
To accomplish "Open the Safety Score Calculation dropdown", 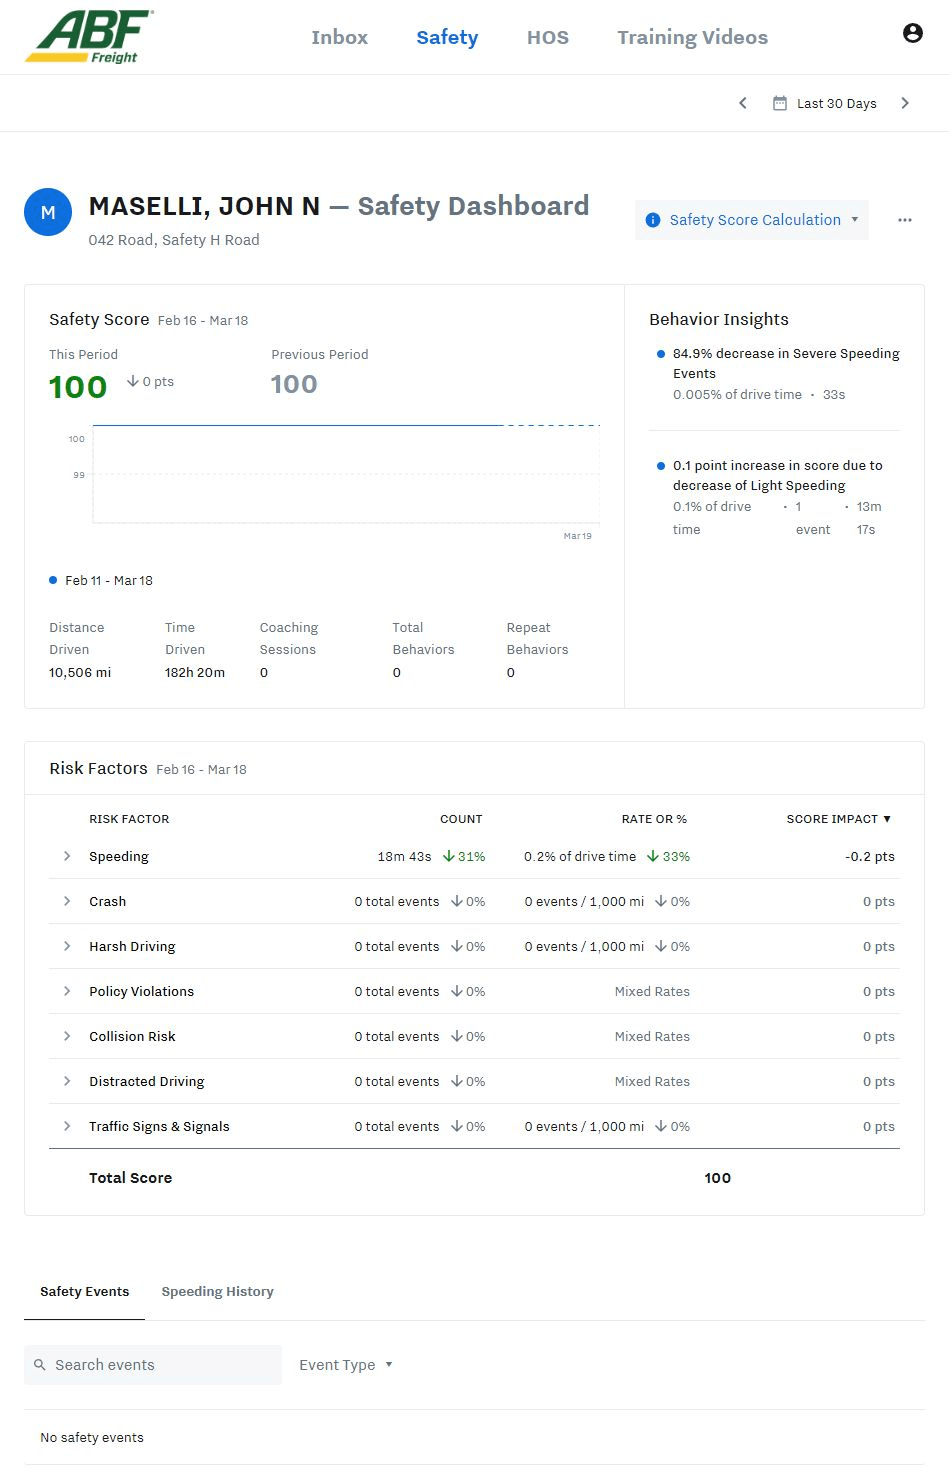I will [752, 220].
